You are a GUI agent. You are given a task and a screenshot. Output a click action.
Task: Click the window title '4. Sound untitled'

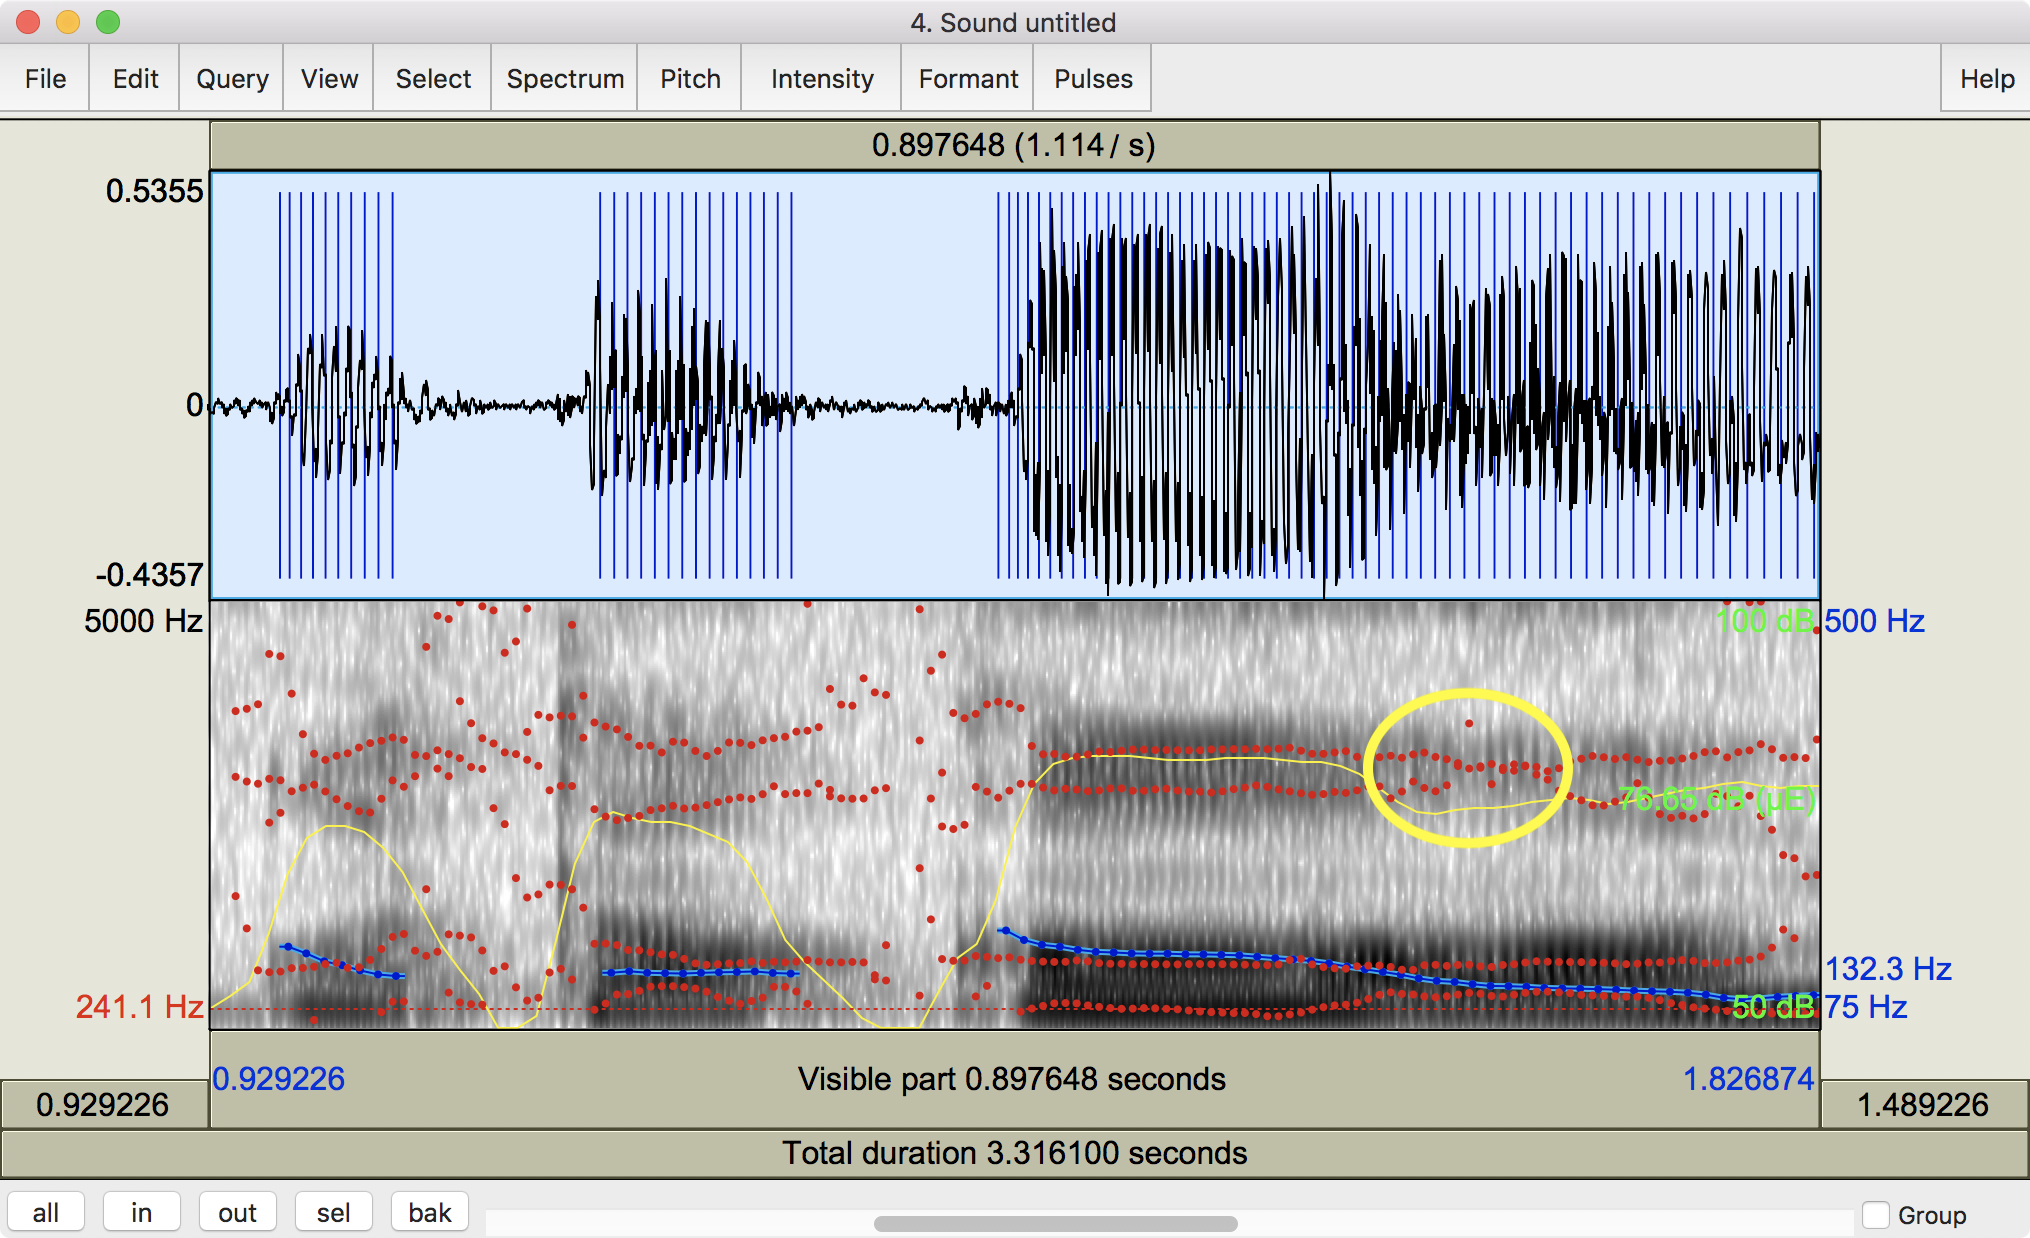[1013, 22]
